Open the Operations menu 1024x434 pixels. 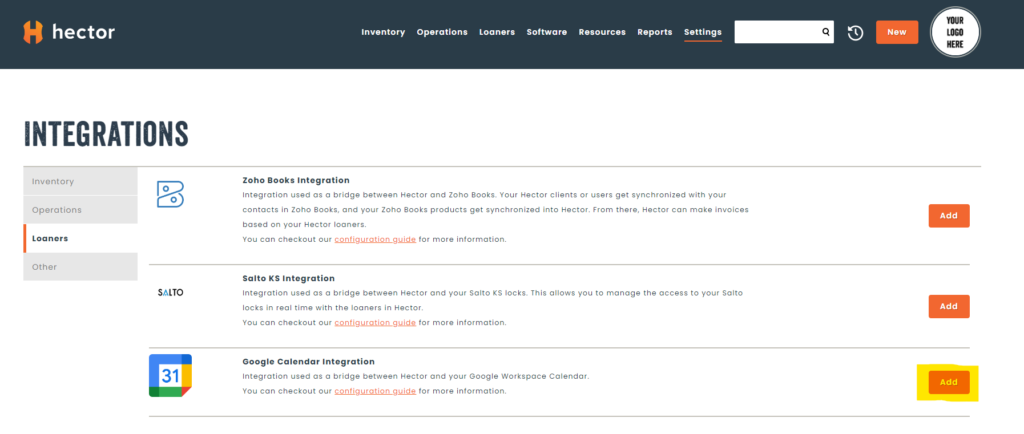[442, 32]
